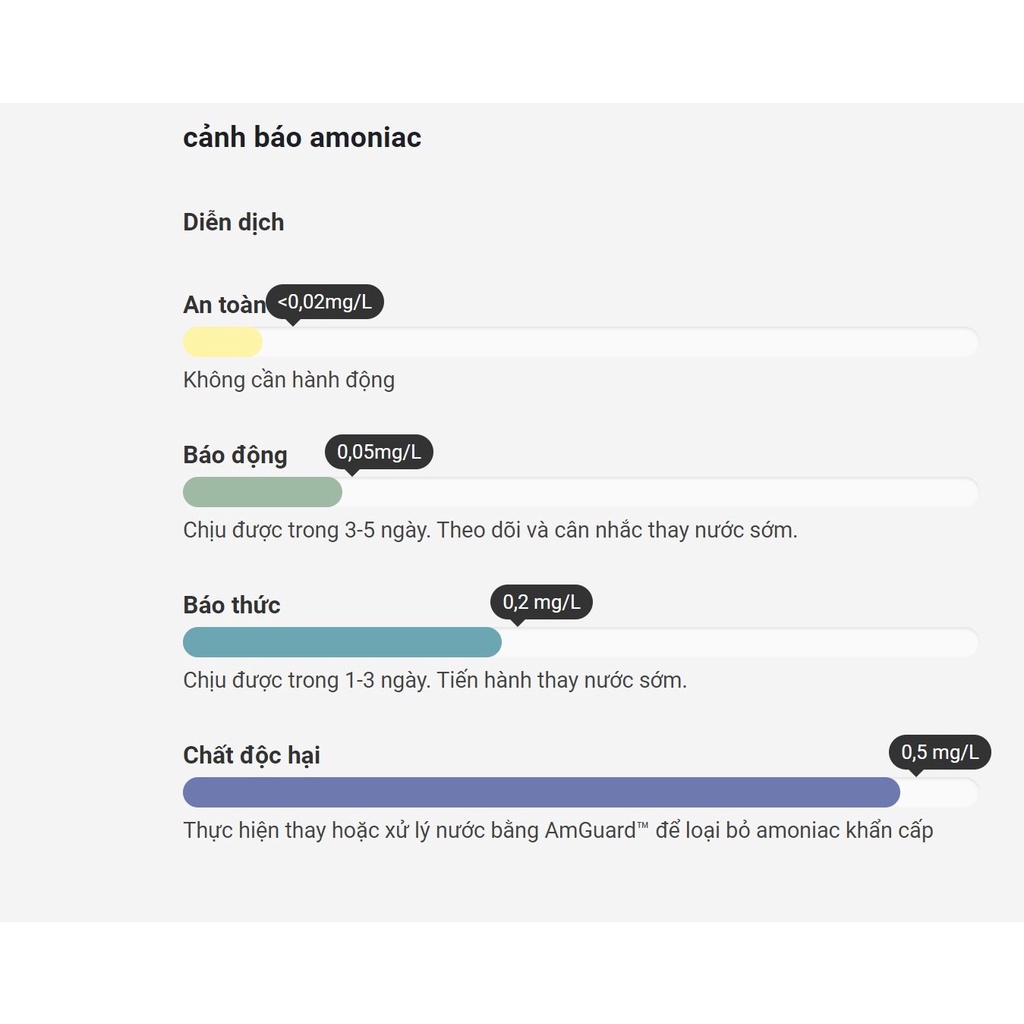Click the 0,5 mg/L tooltip bubble
The image size is (1024, 1024).
point(940,752)
